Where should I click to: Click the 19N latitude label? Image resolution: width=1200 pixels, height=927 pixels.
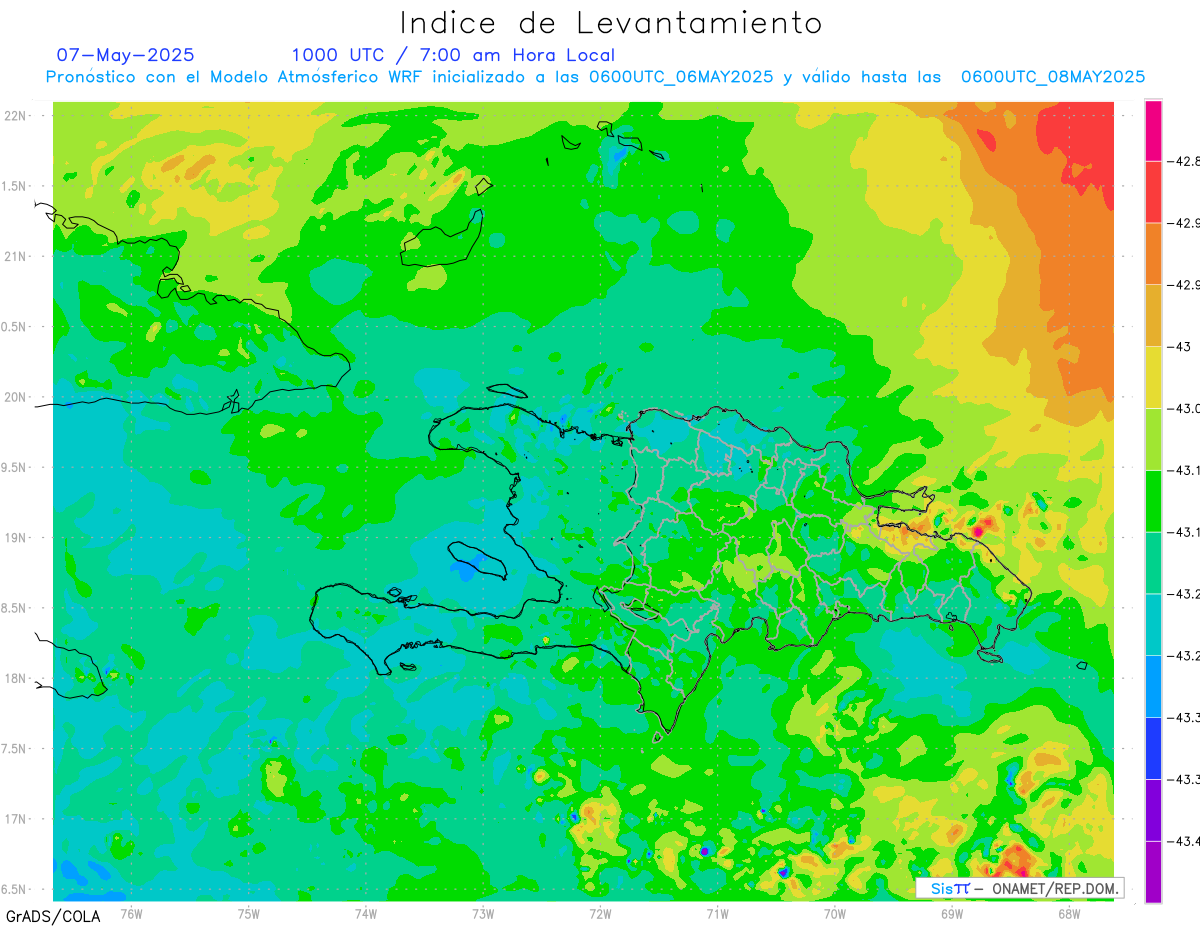pyautogui.click(x=17, y=538)
